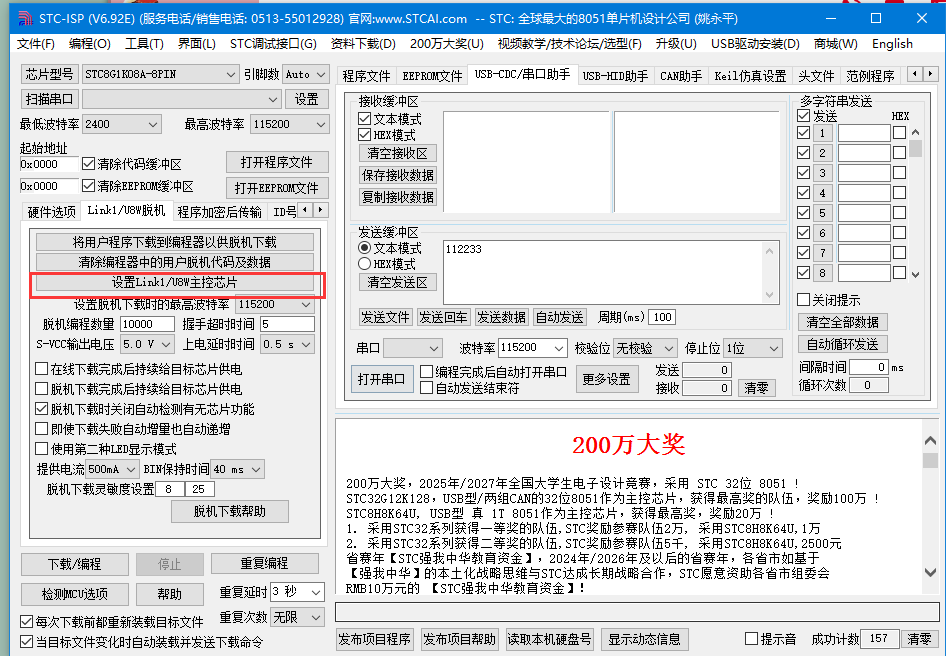946x656 pixels.
Task: Click up arrow of the send buffer scrollbar
Action: click(769, 250)
